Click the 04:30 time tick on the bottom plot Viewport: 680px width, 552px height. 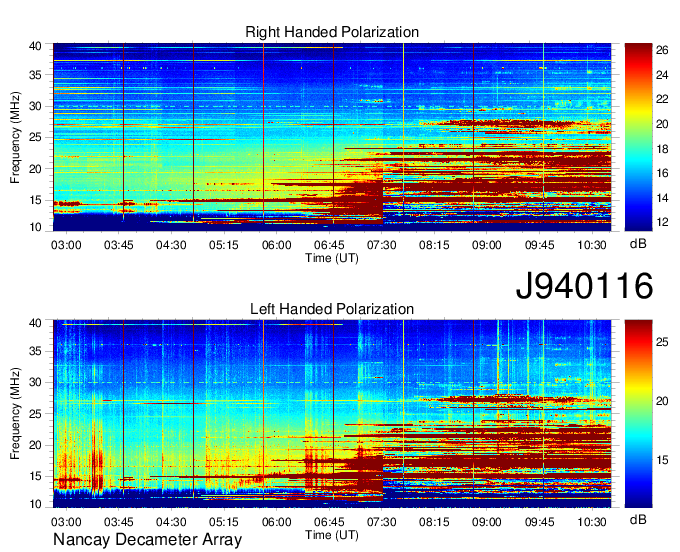[x=171, y=522]
